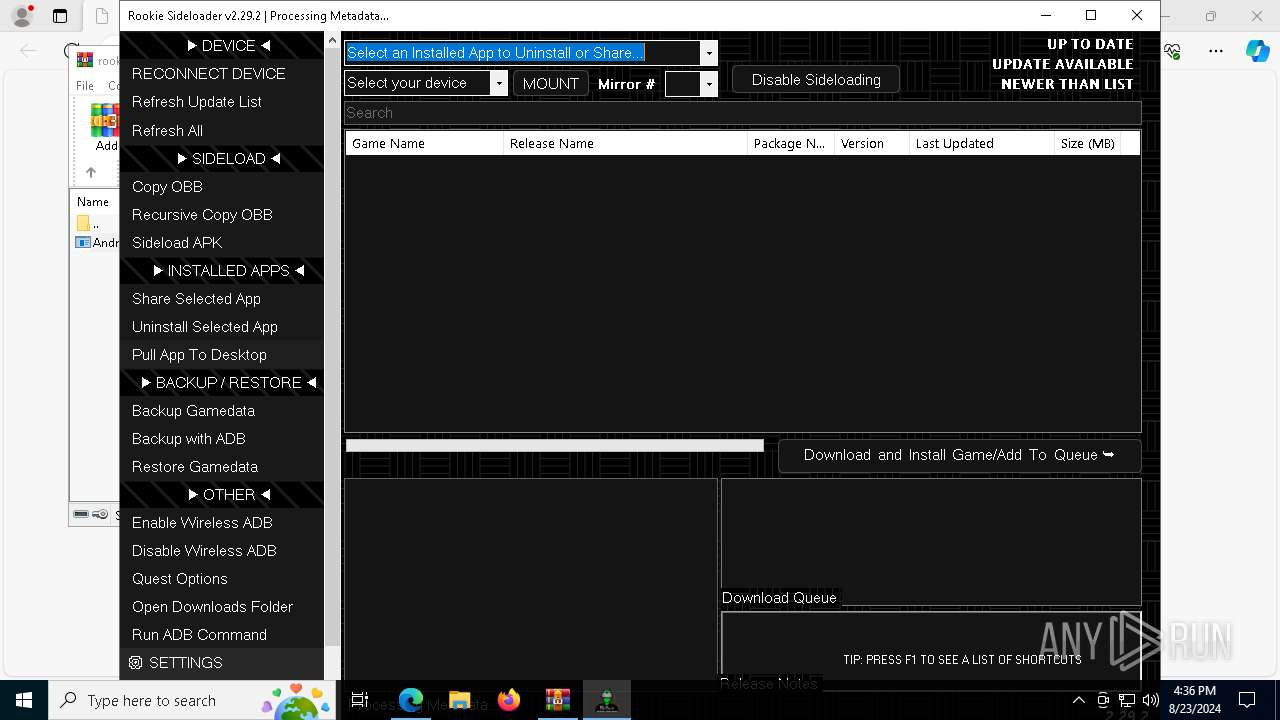The height and width of the screenshot is (720, 1280).
Task: Filter by UPDATE AVAILABLE label
Action: tap(1063, 64)
